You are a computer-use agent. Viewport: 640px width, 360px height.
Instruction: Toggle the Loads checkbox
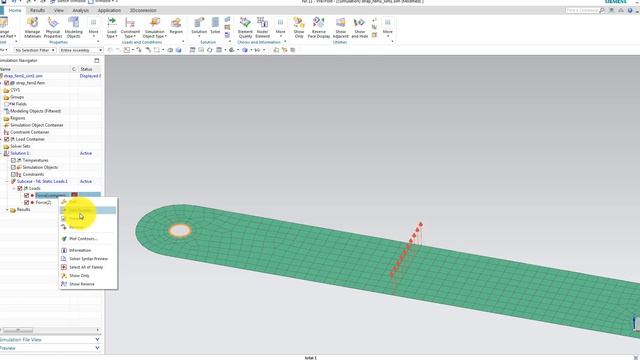20,189
